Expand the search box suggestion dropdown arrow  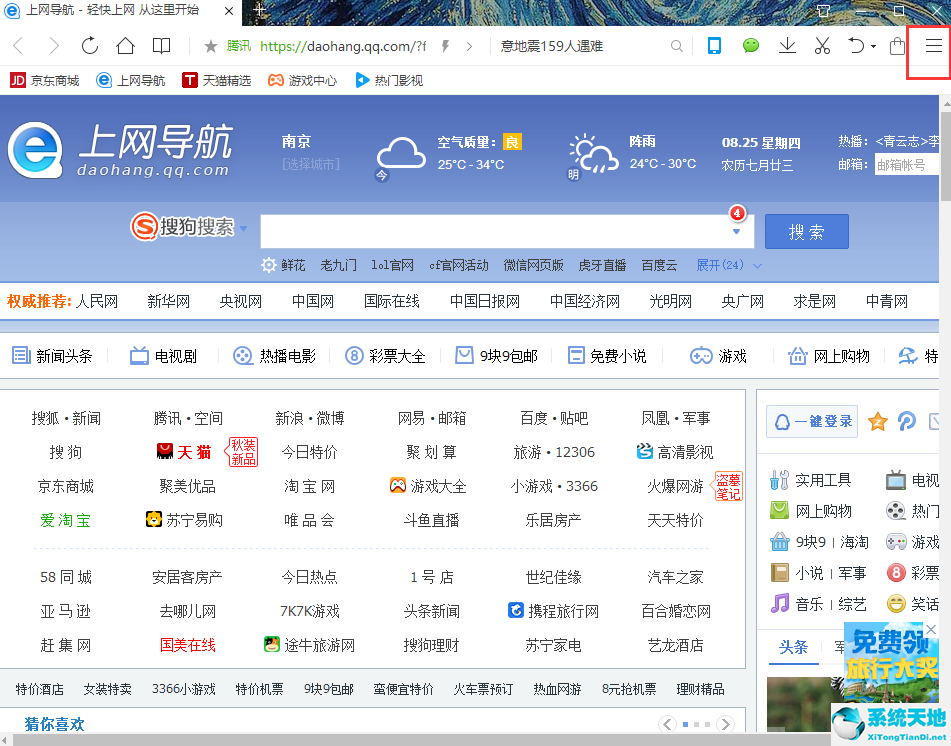[736, 232]
